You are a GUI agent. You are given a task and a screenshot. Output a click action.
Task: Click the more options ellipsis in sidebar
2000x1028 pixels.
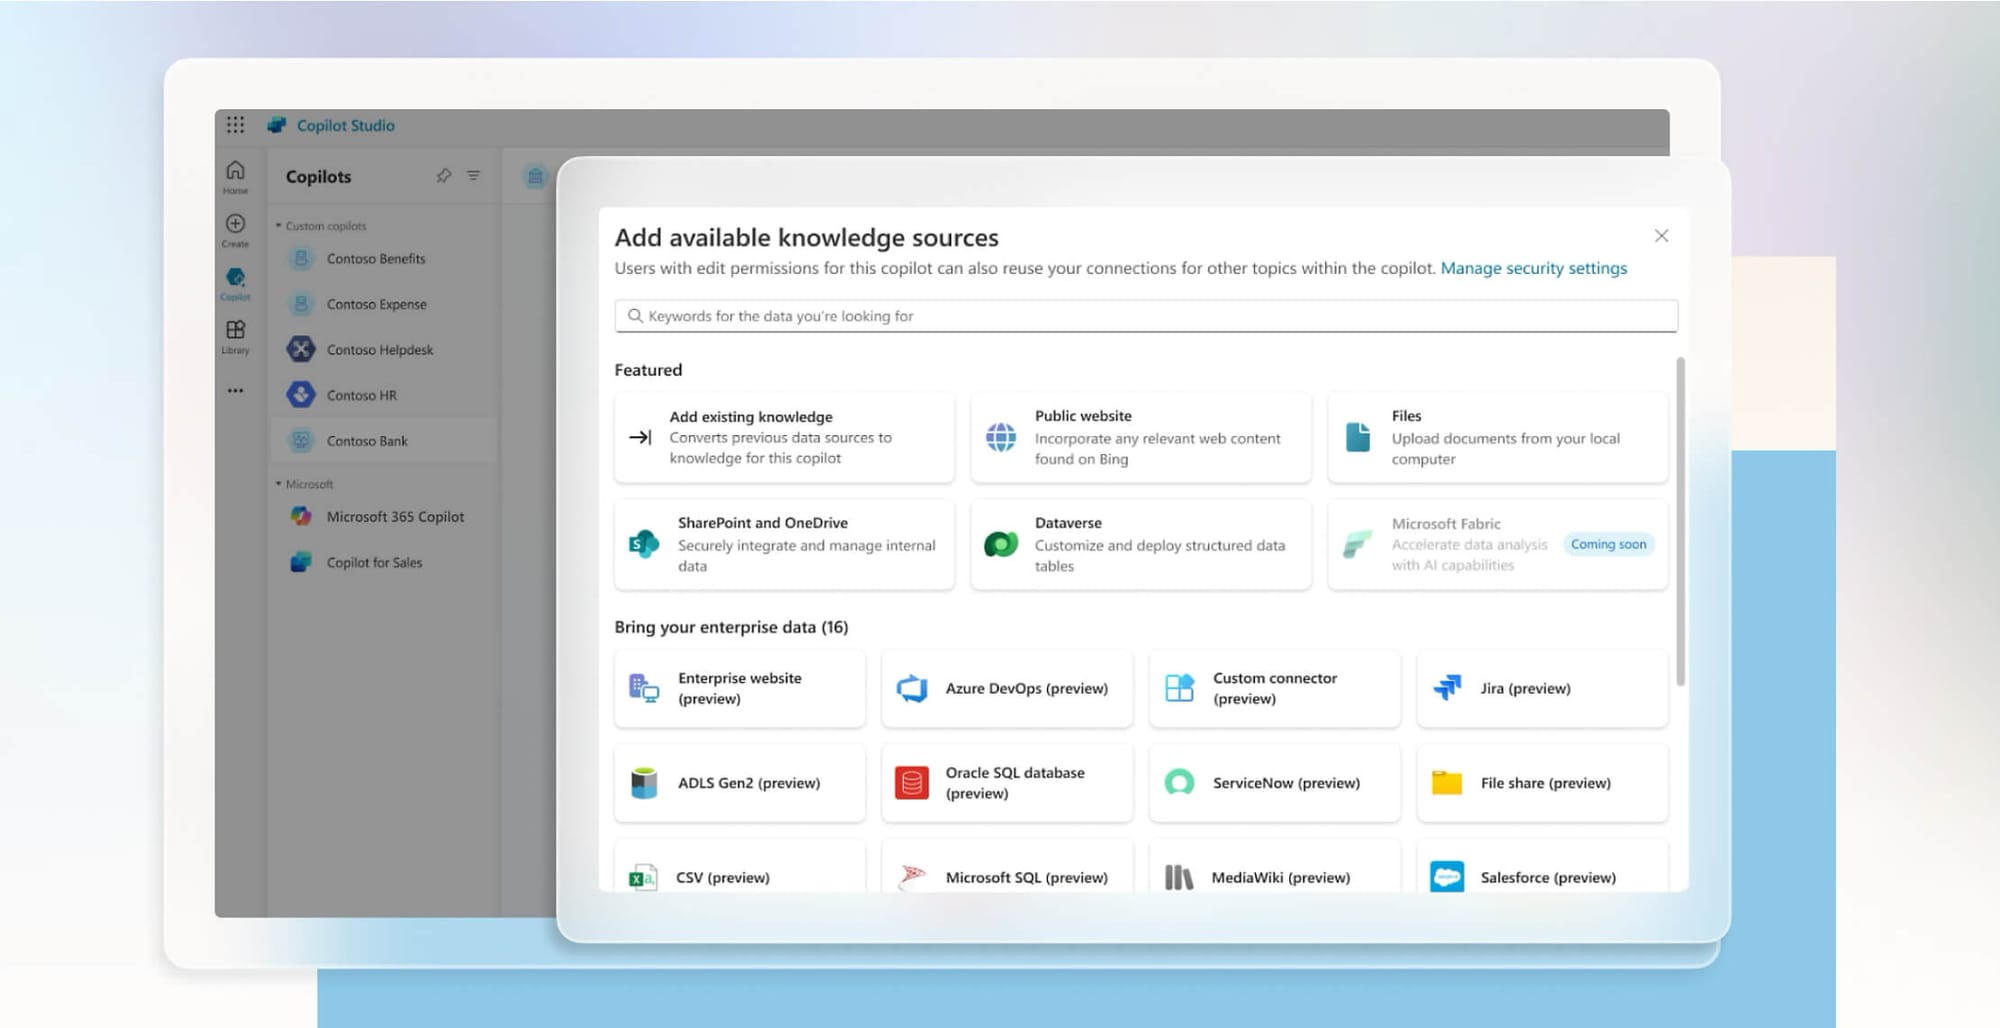tap(235, 390)
